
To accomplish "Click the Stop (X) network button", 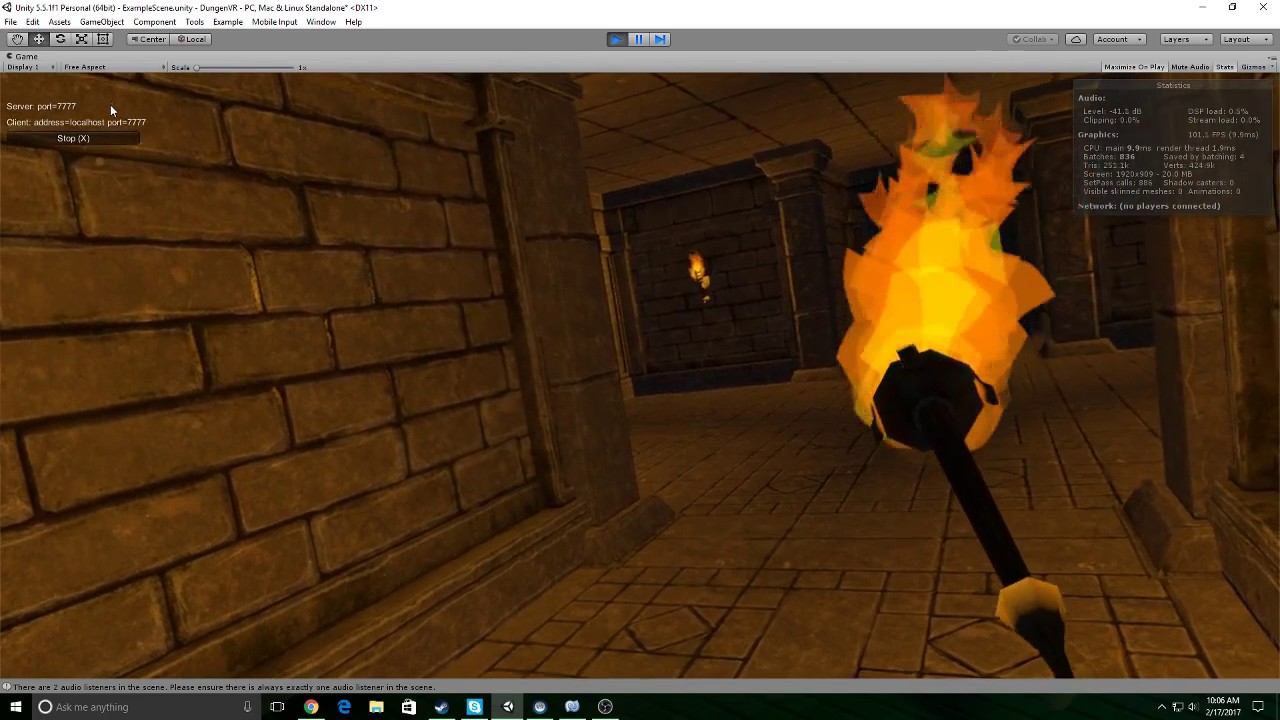I will [x=73, y=139].
